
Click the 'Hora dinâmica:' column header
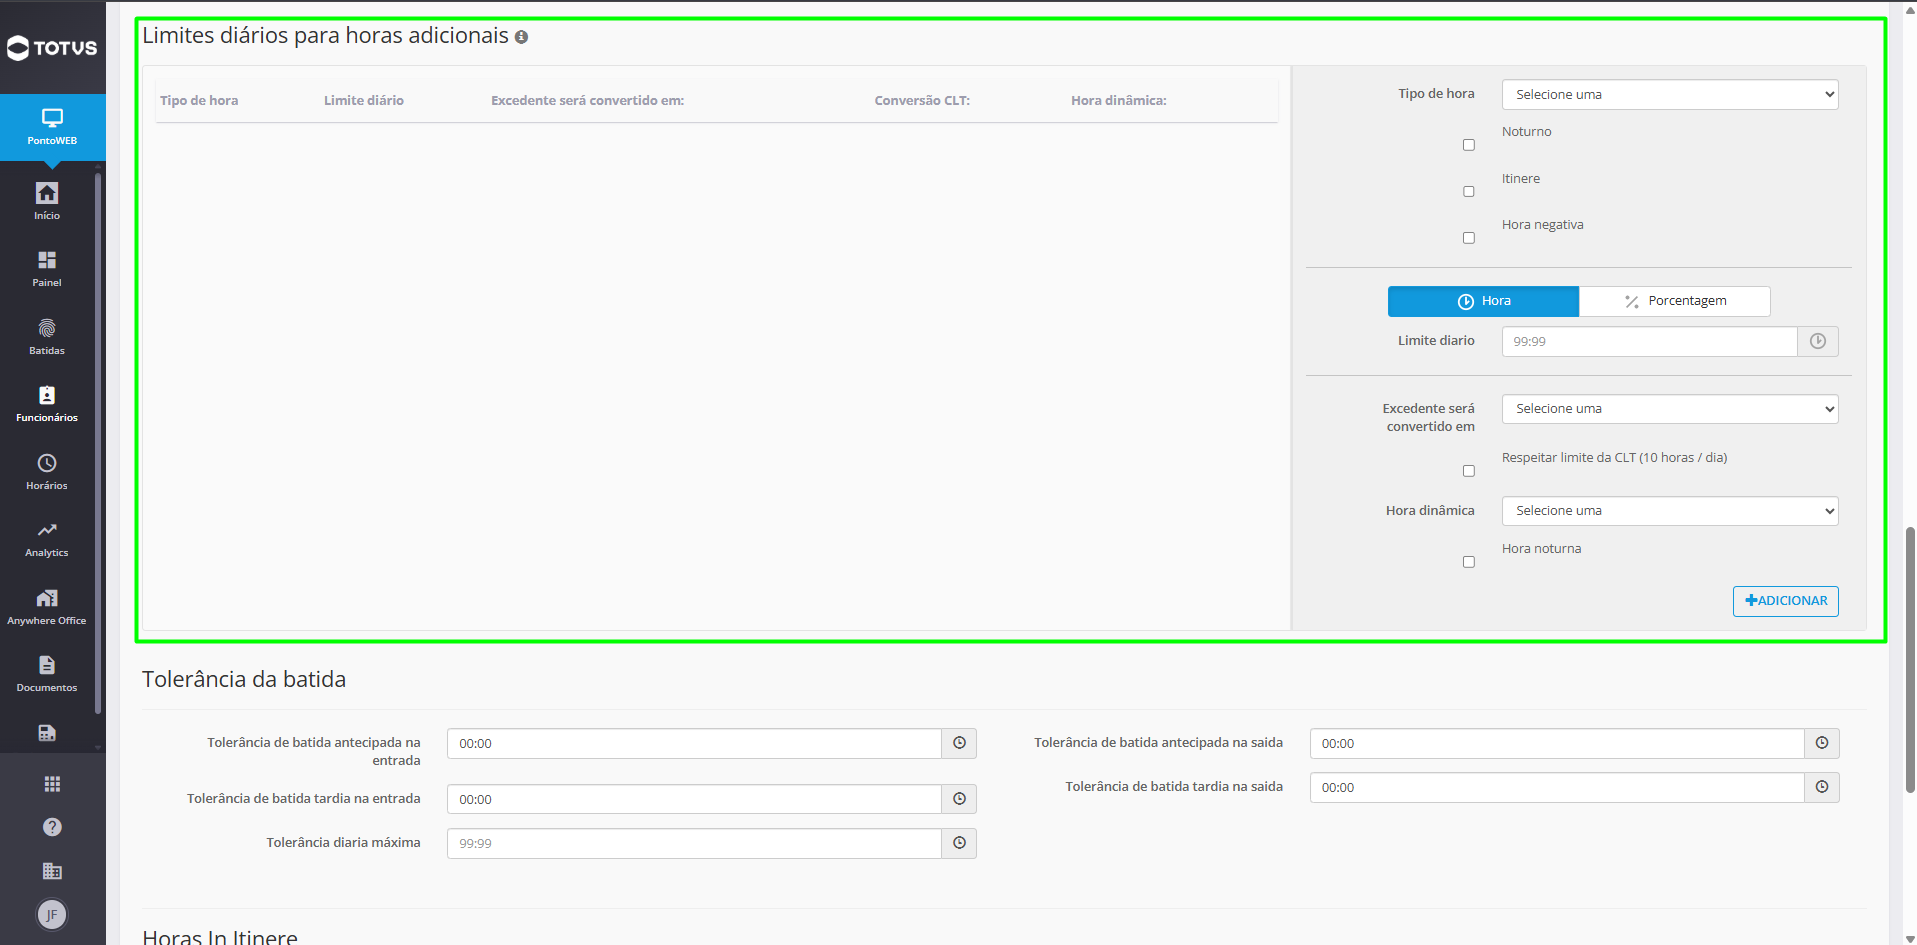coord(1119,100)
